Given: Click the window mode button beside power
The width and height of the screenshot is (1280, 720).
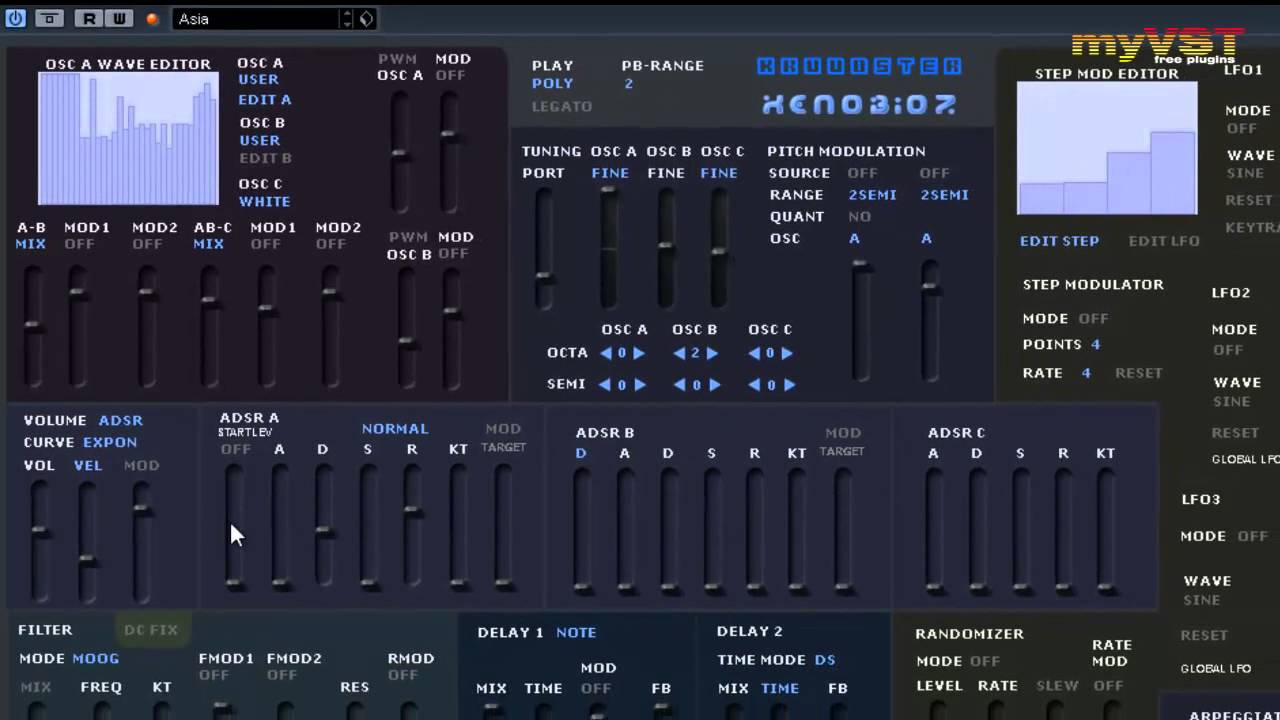Looking at the screenshot, I should point(49,18).
